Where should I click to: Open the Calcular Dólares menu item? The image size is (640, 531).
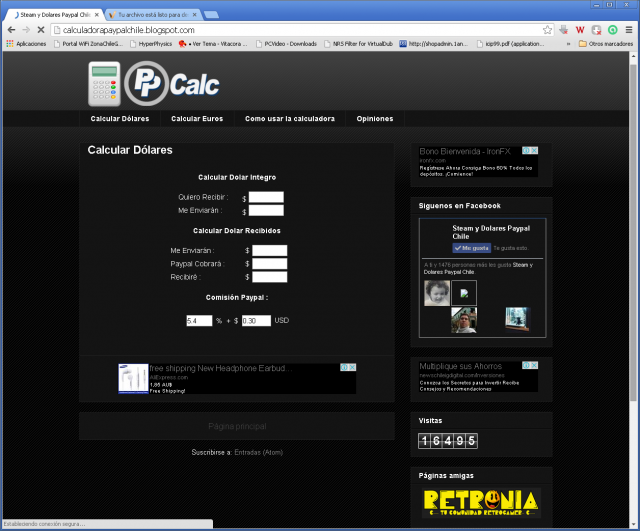pyautogui.click(x=120, y=118)
